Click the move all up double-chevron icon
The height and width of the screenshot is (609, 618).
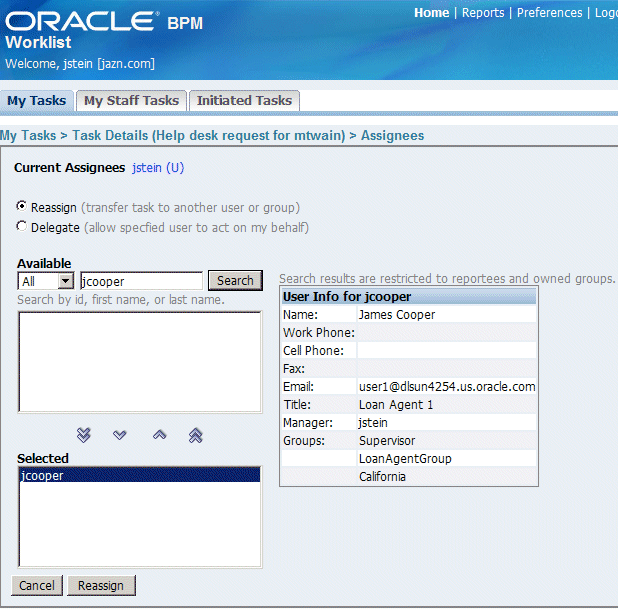tap(195, 435)
